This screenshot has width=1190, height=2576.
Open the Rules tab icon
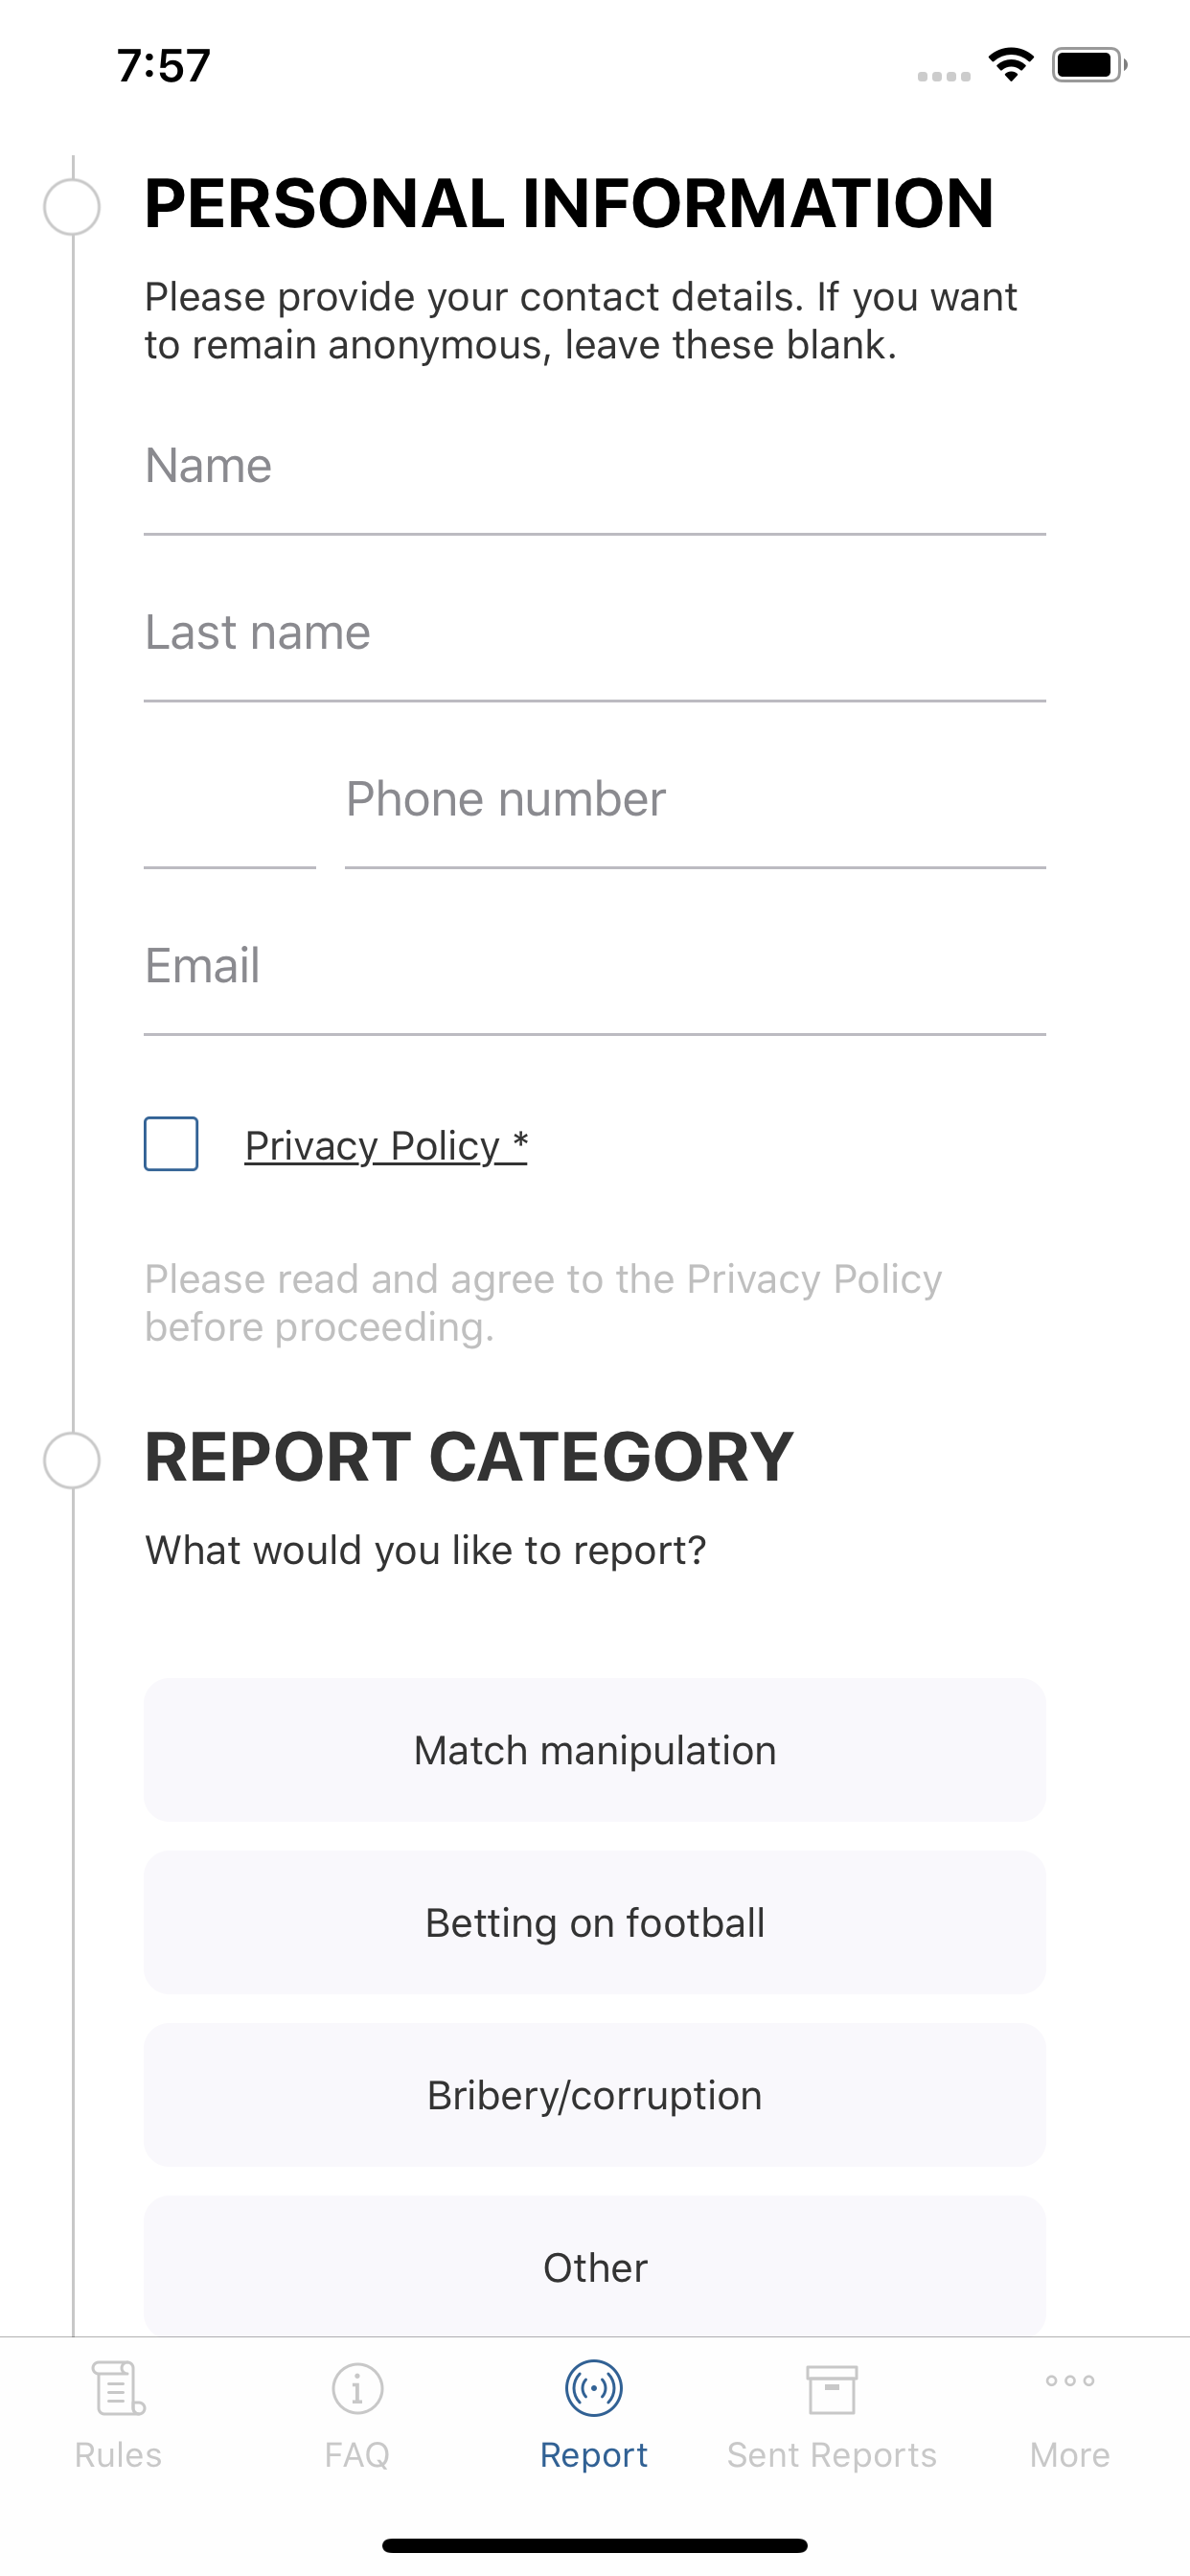click(118, 2388)
